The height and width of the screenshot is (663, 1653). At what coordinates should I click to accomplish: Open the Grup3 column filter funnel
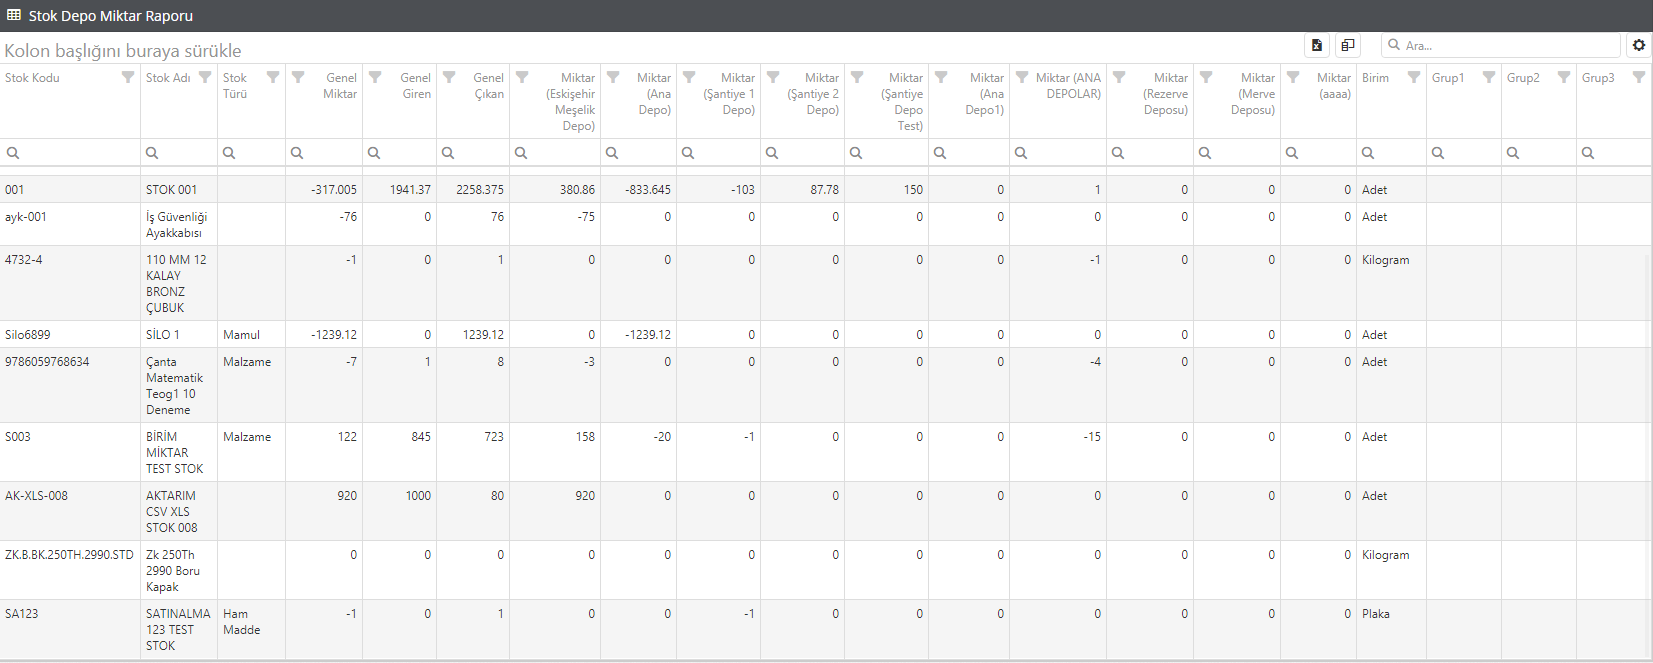(x=1639, y=77)
